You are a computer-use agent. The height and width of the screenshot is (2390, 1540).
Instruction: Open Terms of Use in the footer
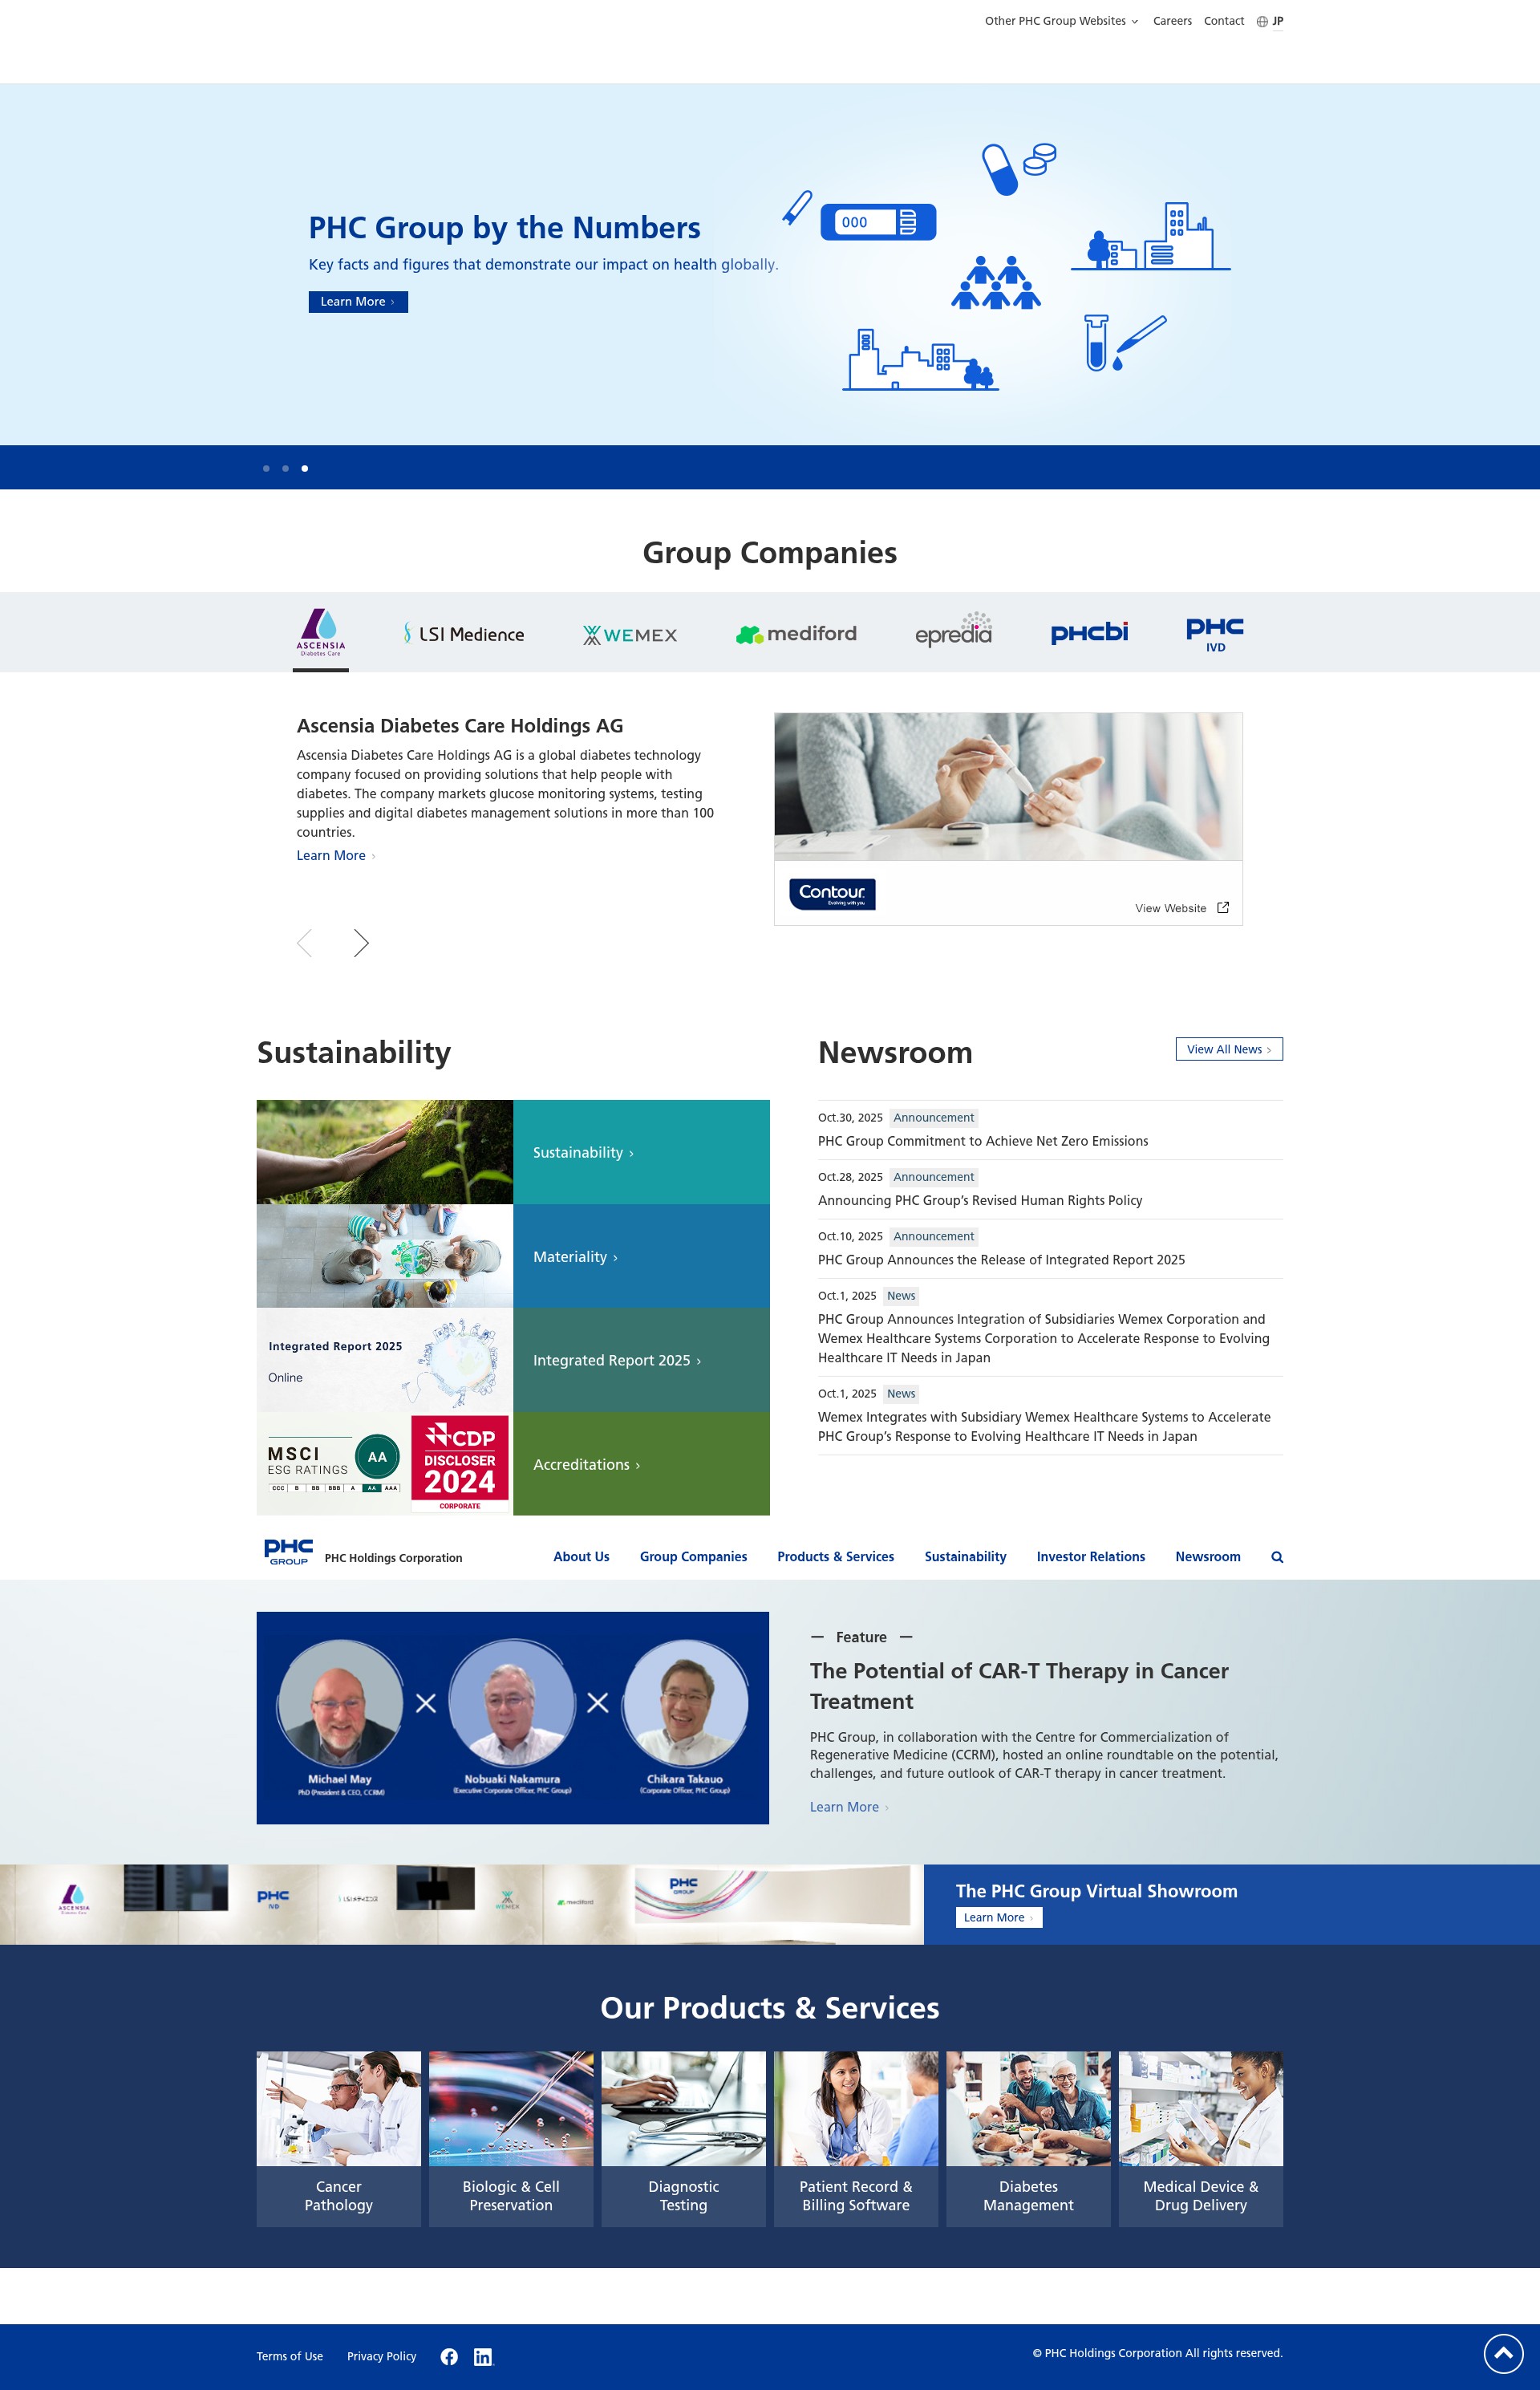click(289, 2357)
